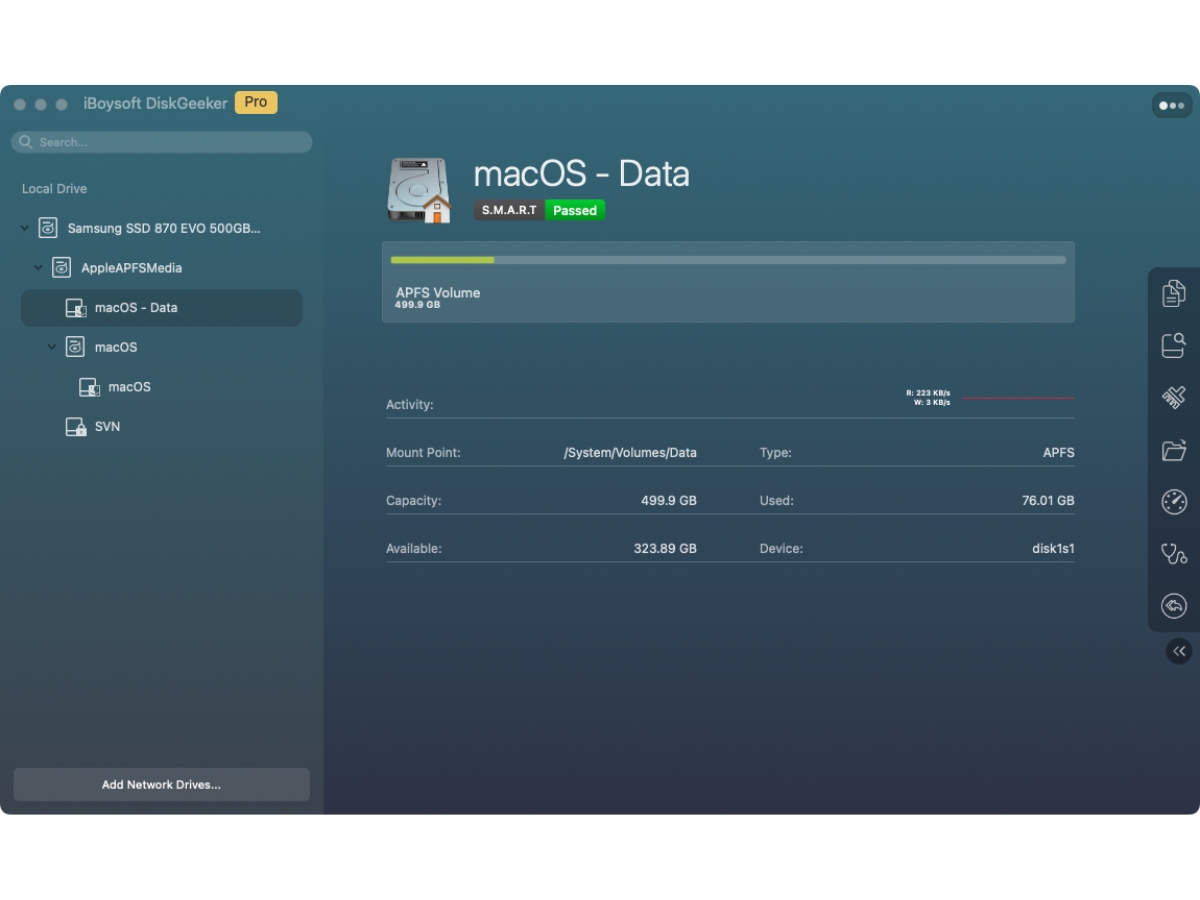Select the macOS volume nested under macOS
1200x900 pixels.
(130, 387)
